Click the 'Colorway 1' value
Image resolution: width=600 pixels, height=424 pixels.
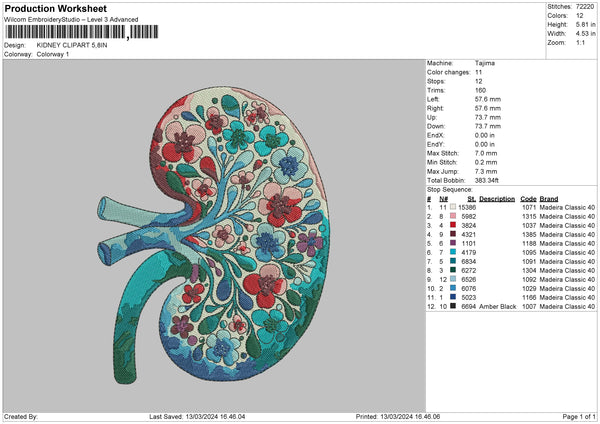[53, 54]
